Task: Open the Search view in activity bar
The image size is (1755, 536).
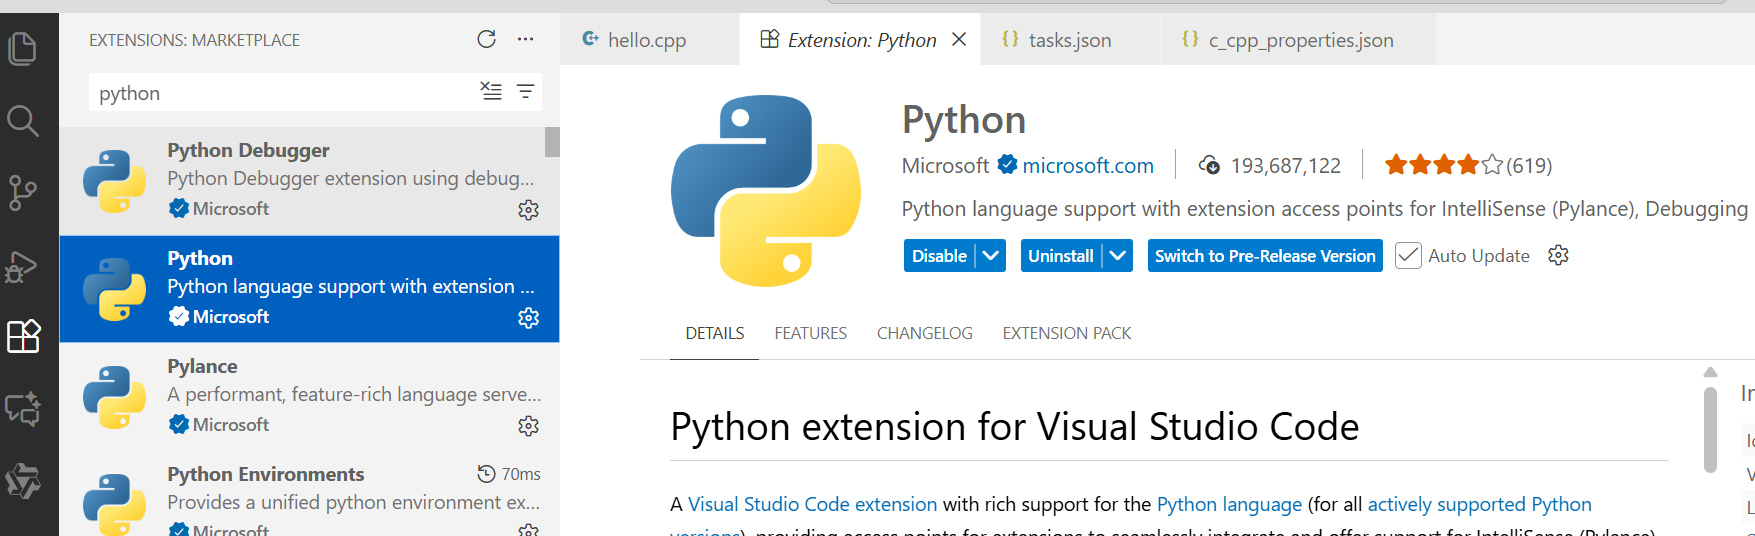Action: (23, 121)
